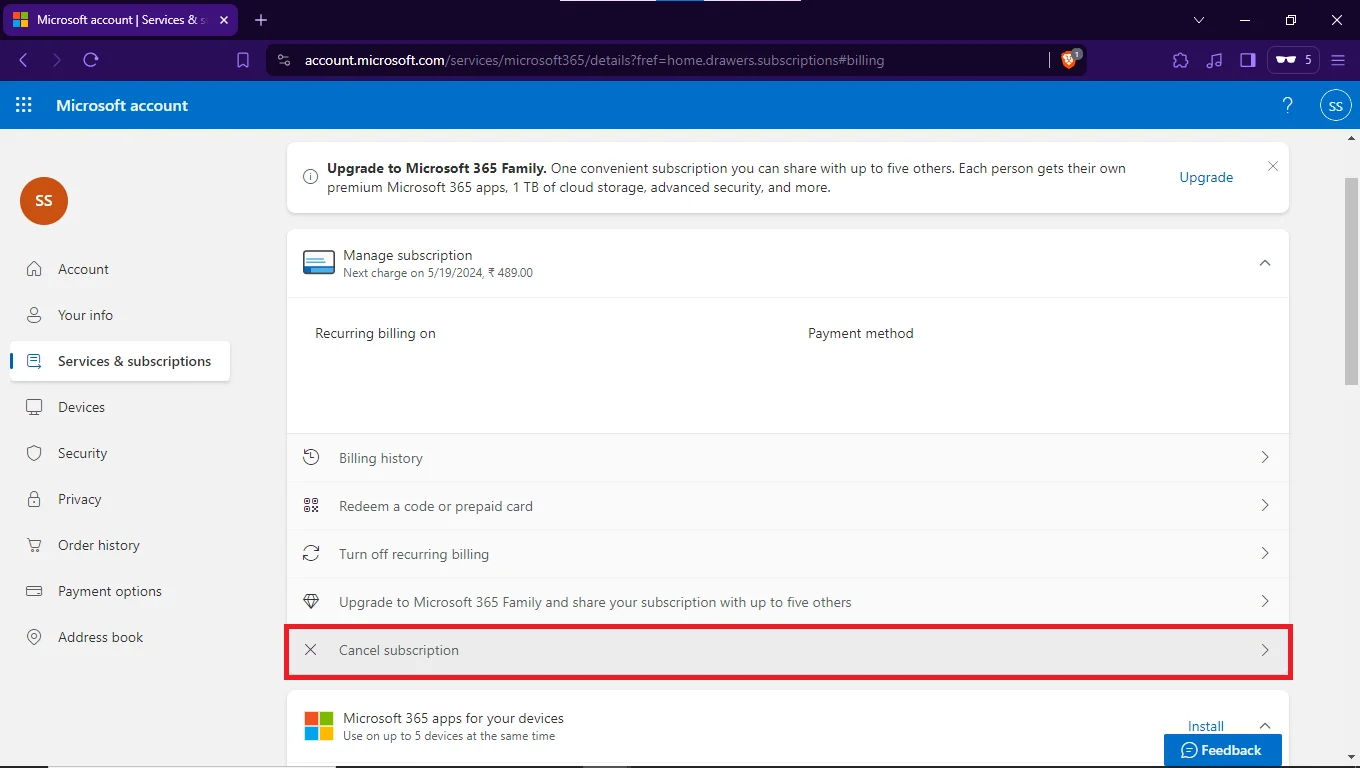Open a new browser tab
This screenshot has width=1360, height=768.
261,20
